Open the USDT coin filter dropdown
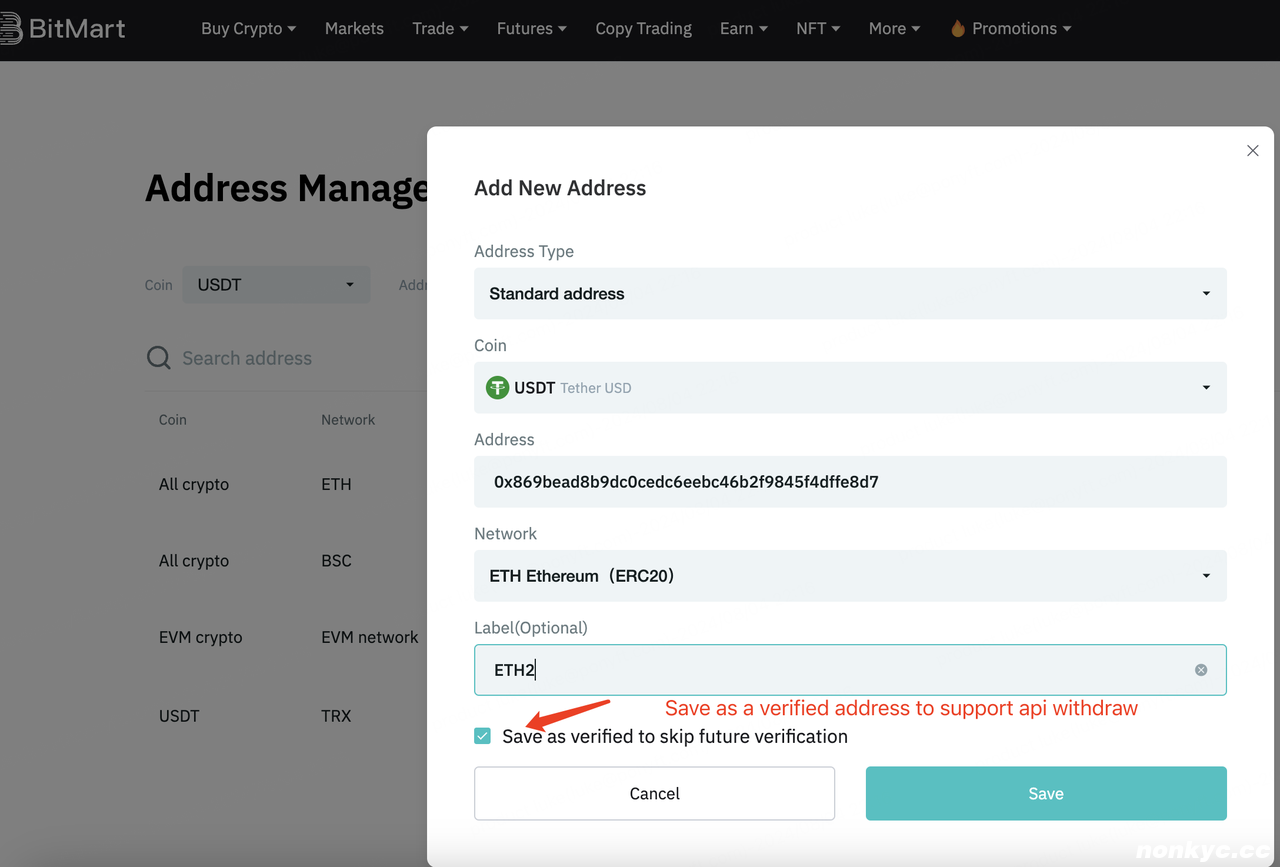 (276, 285)
